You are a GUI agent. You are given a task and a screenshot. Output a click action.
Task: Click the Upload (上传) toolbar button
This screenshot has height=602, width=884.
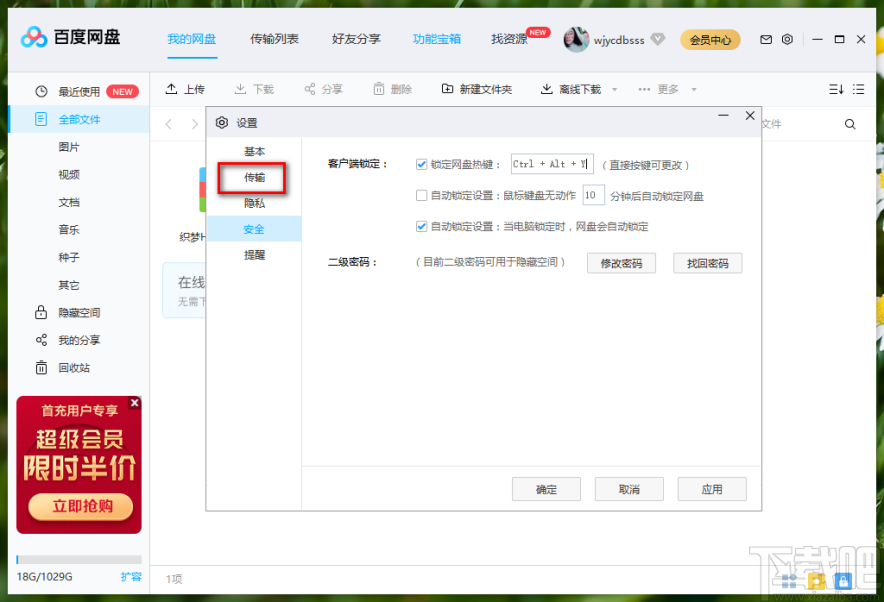click(185, 89)
